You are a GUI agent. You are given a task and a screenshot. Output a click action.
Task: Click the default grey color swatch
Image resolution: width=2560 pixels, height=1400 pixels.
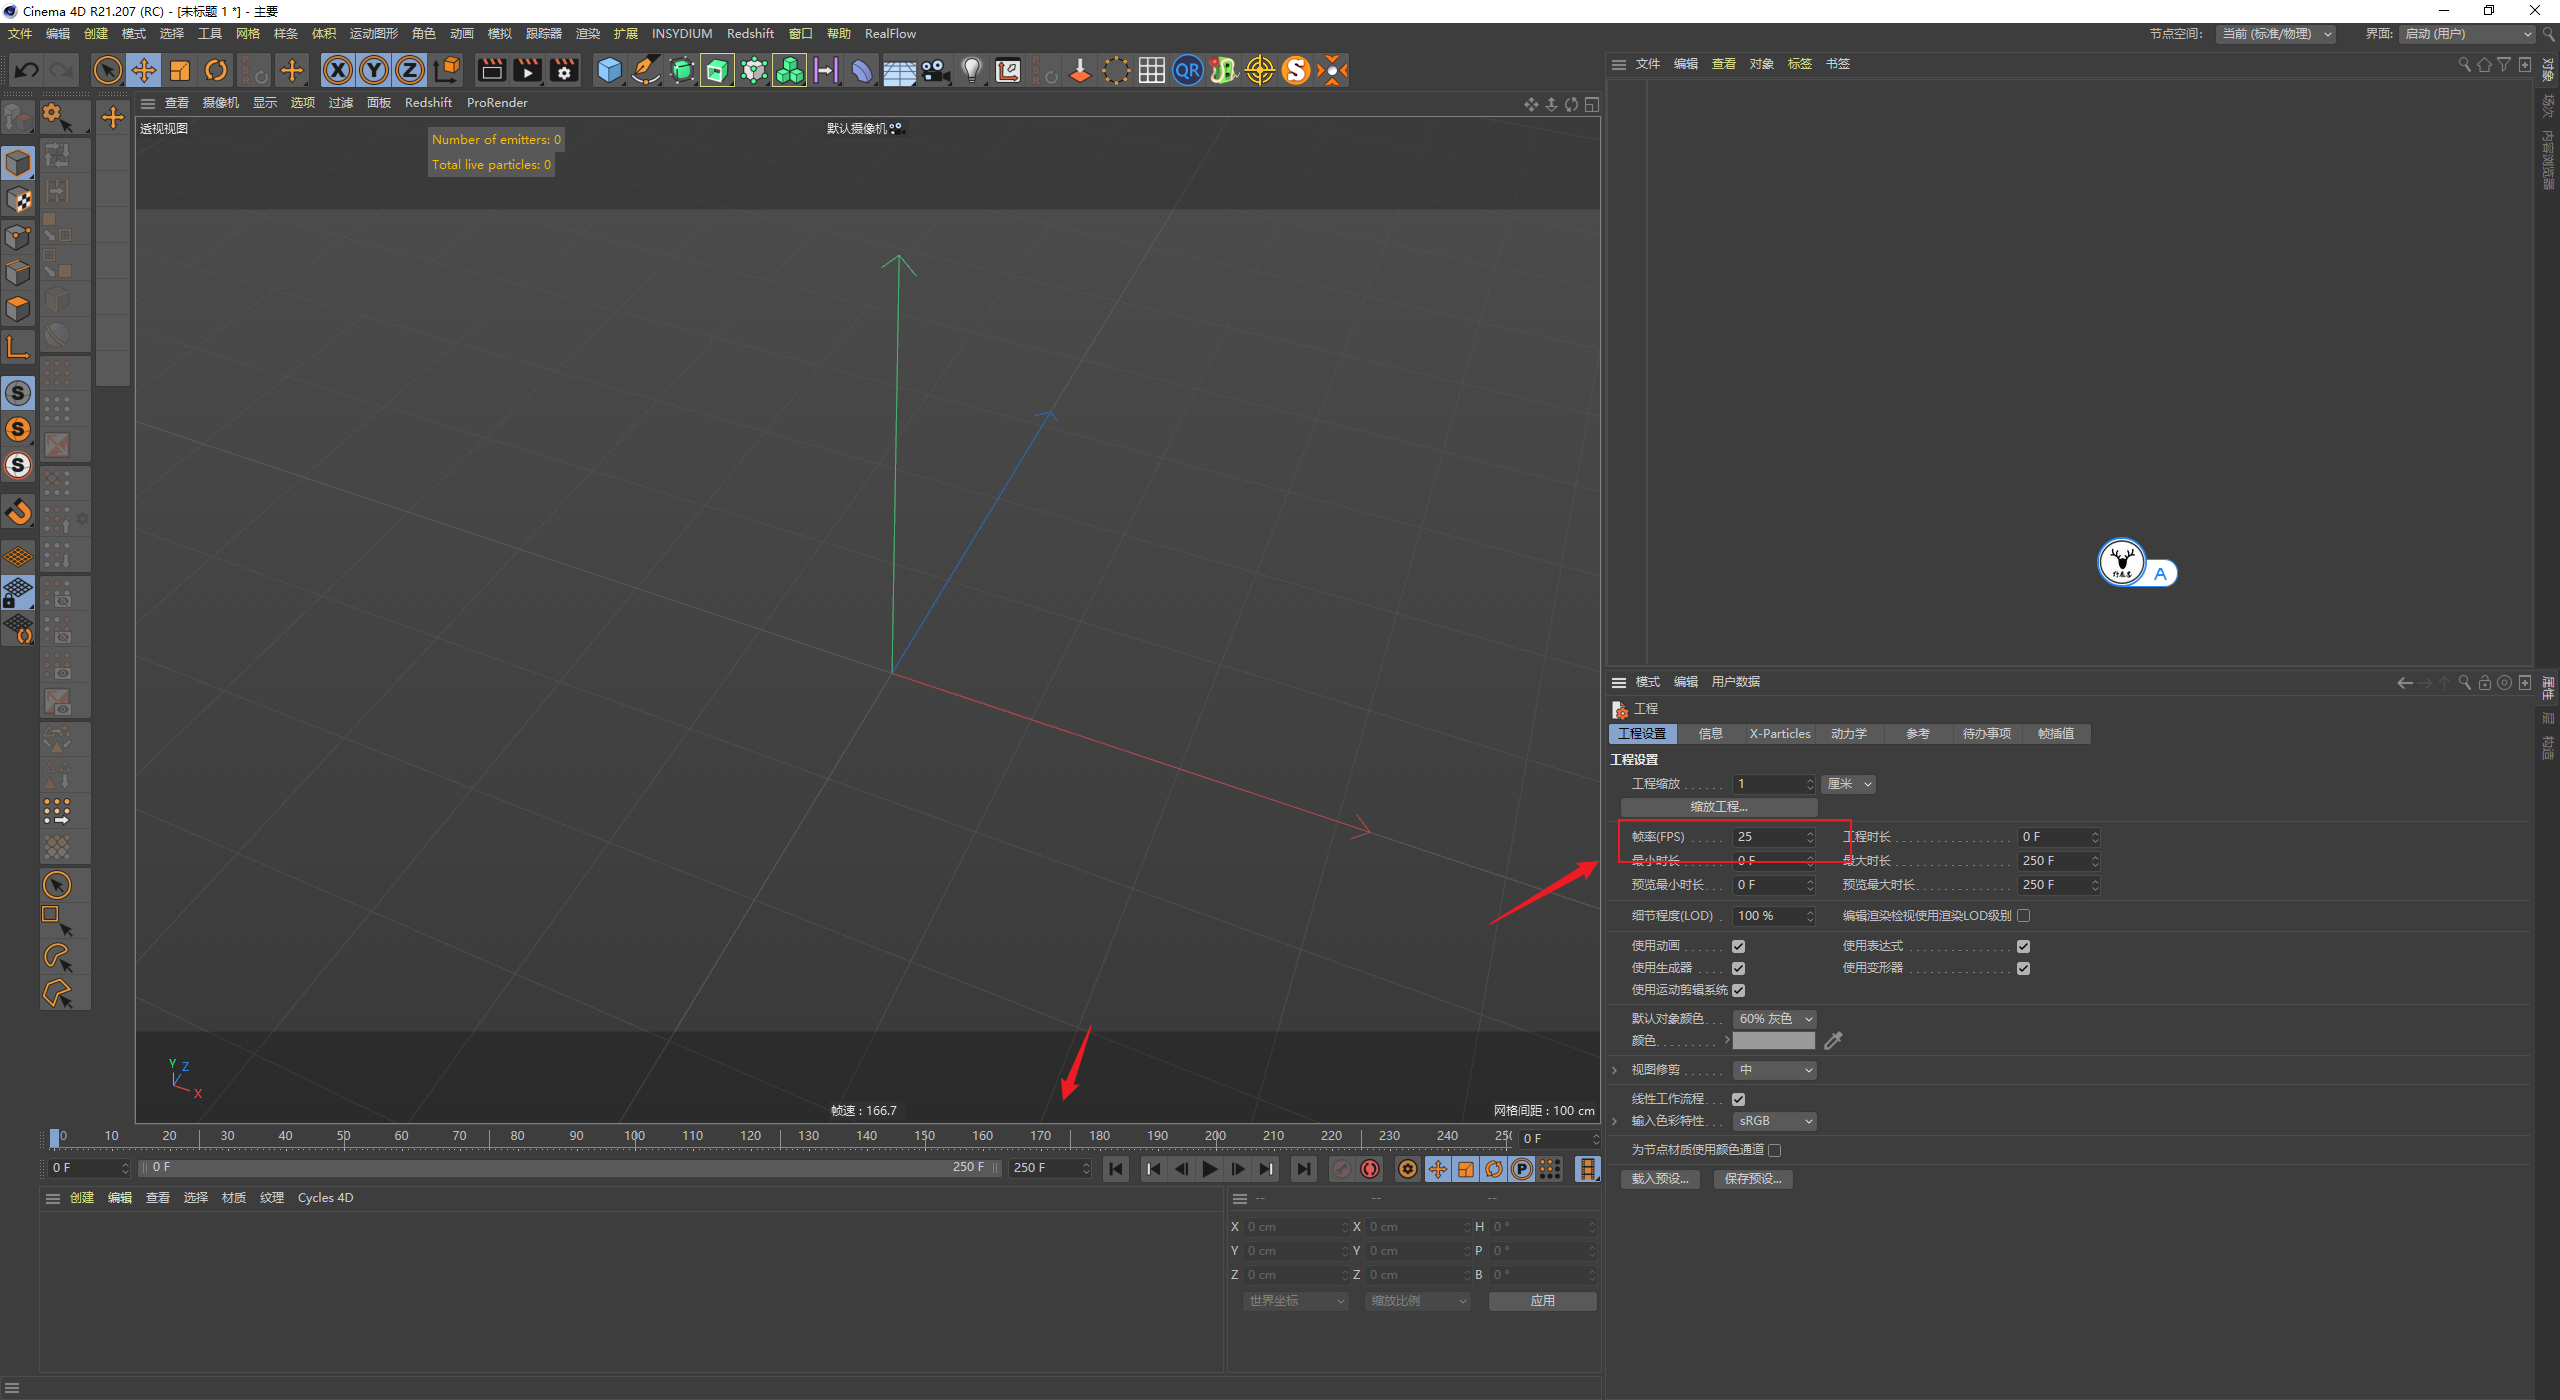tap(1776, 1040)
